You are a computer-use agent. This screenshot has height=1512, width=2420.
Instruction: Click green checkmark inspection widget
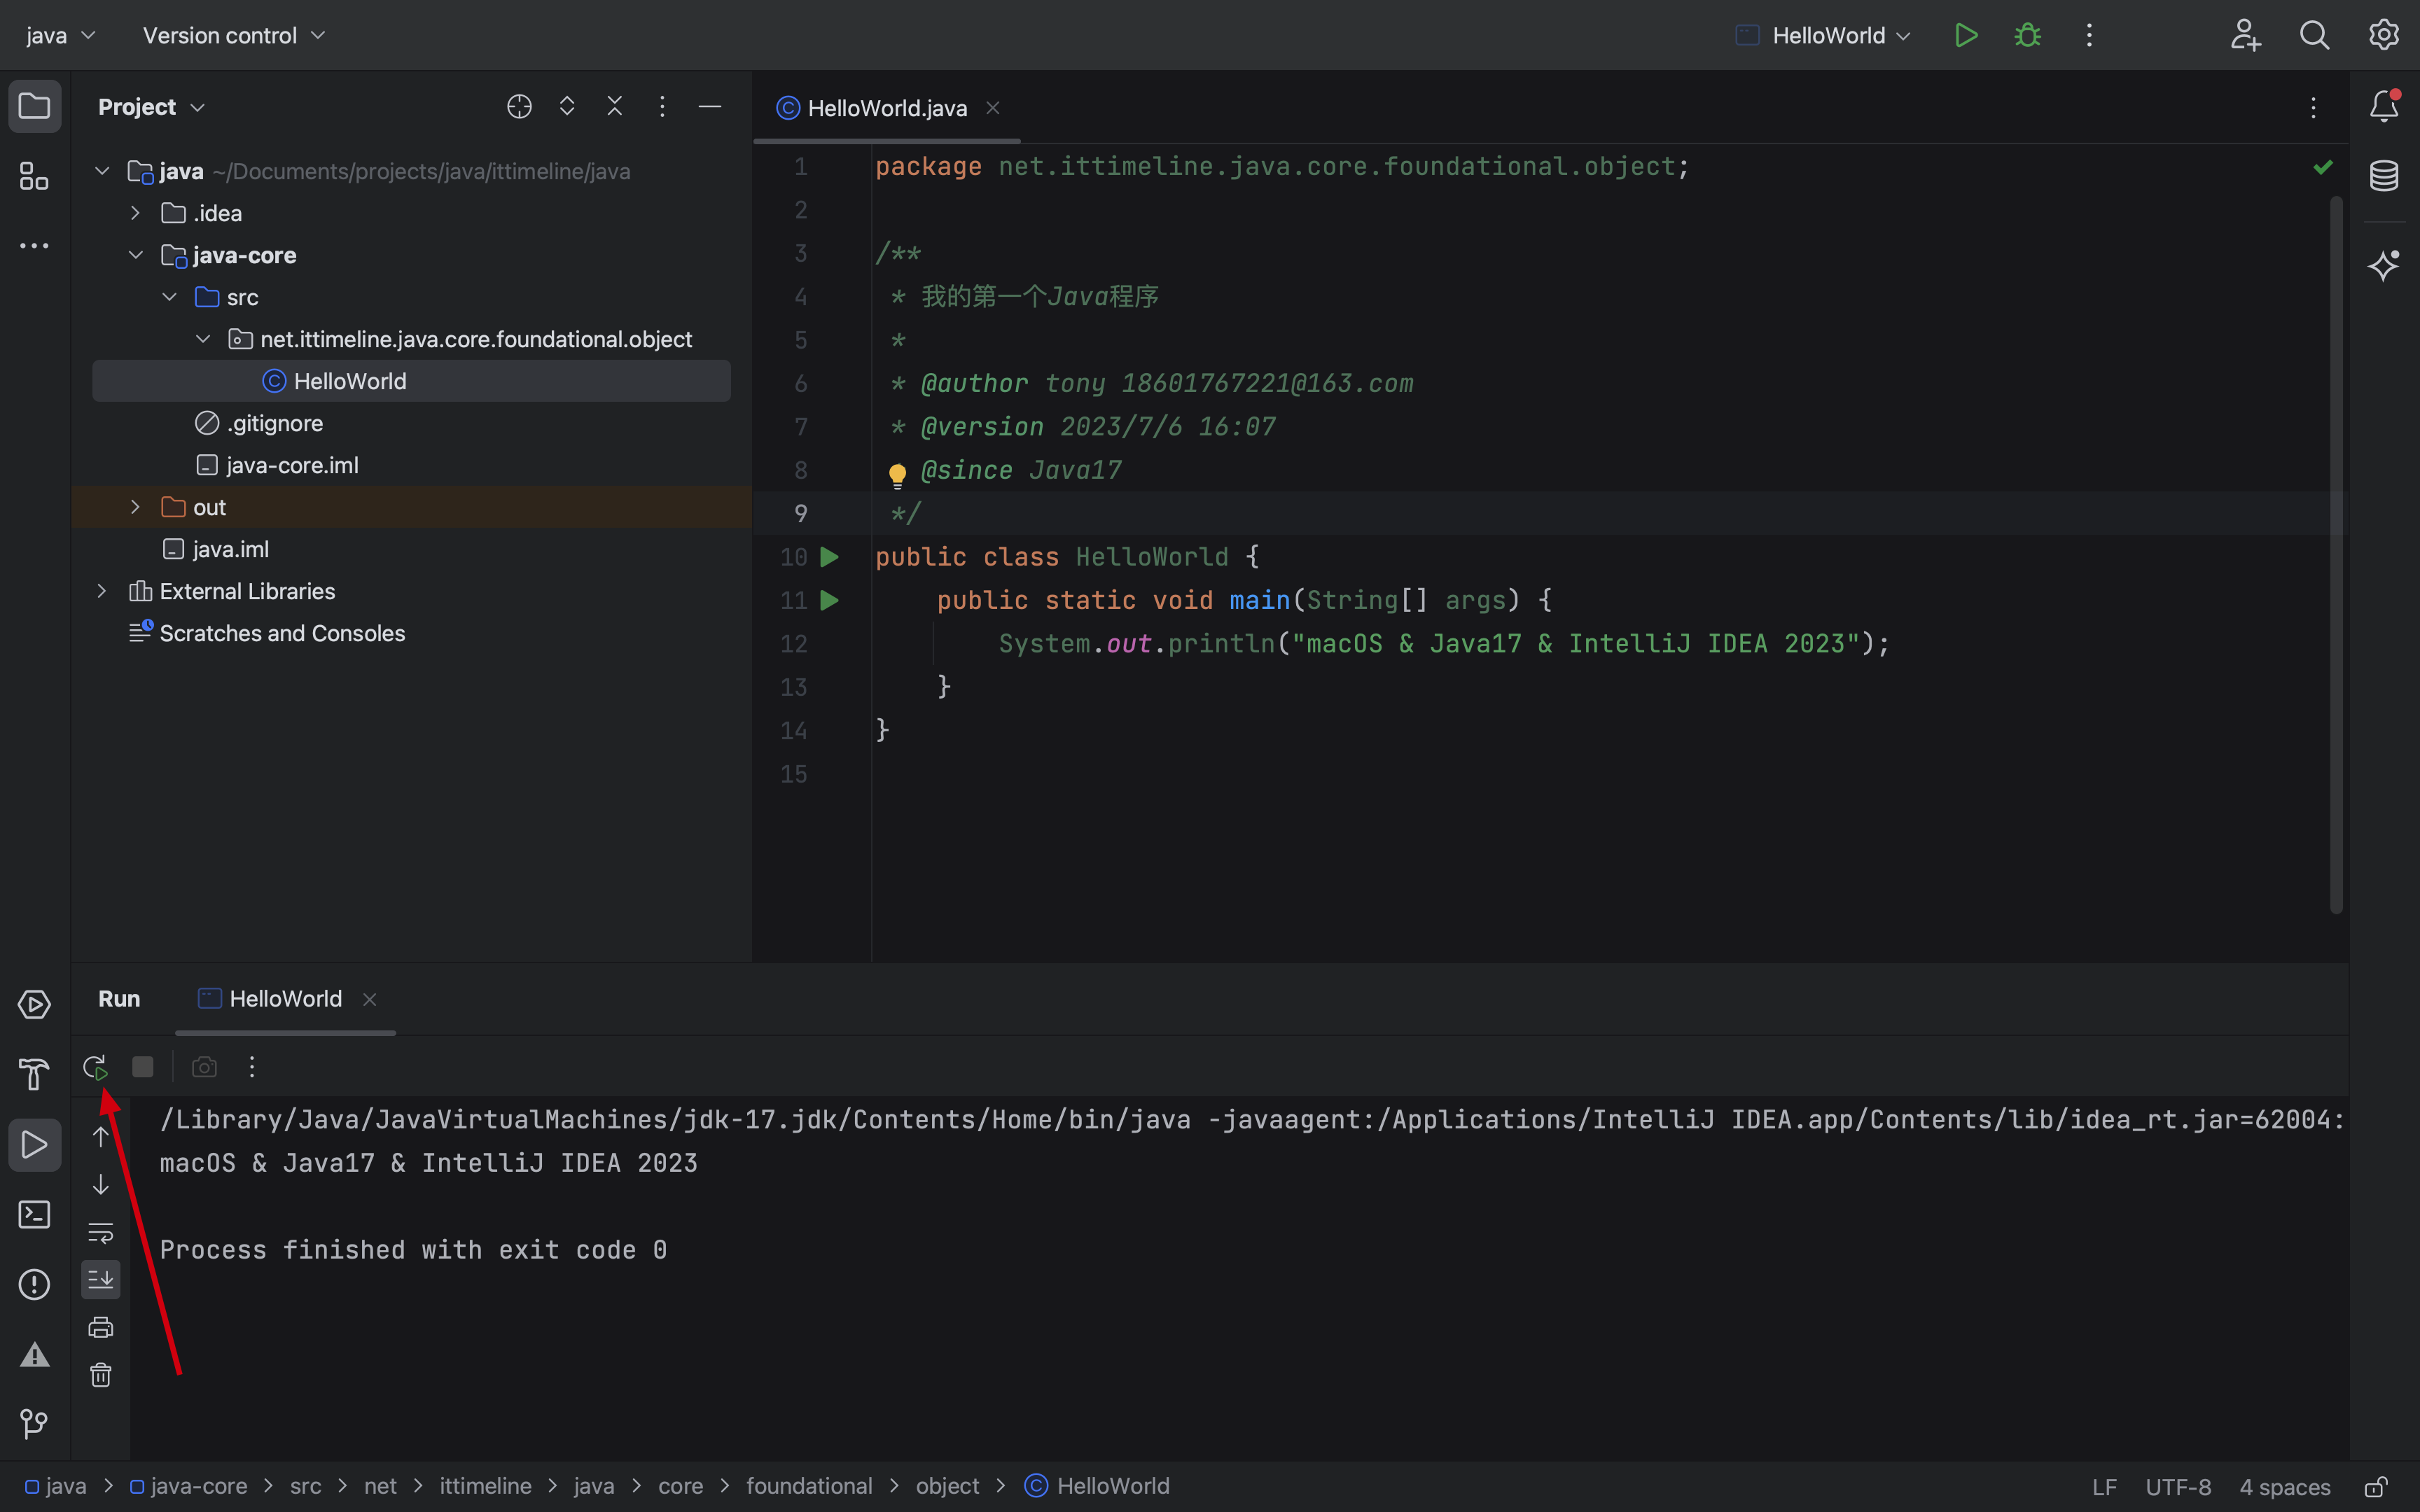click(2323, 167)
